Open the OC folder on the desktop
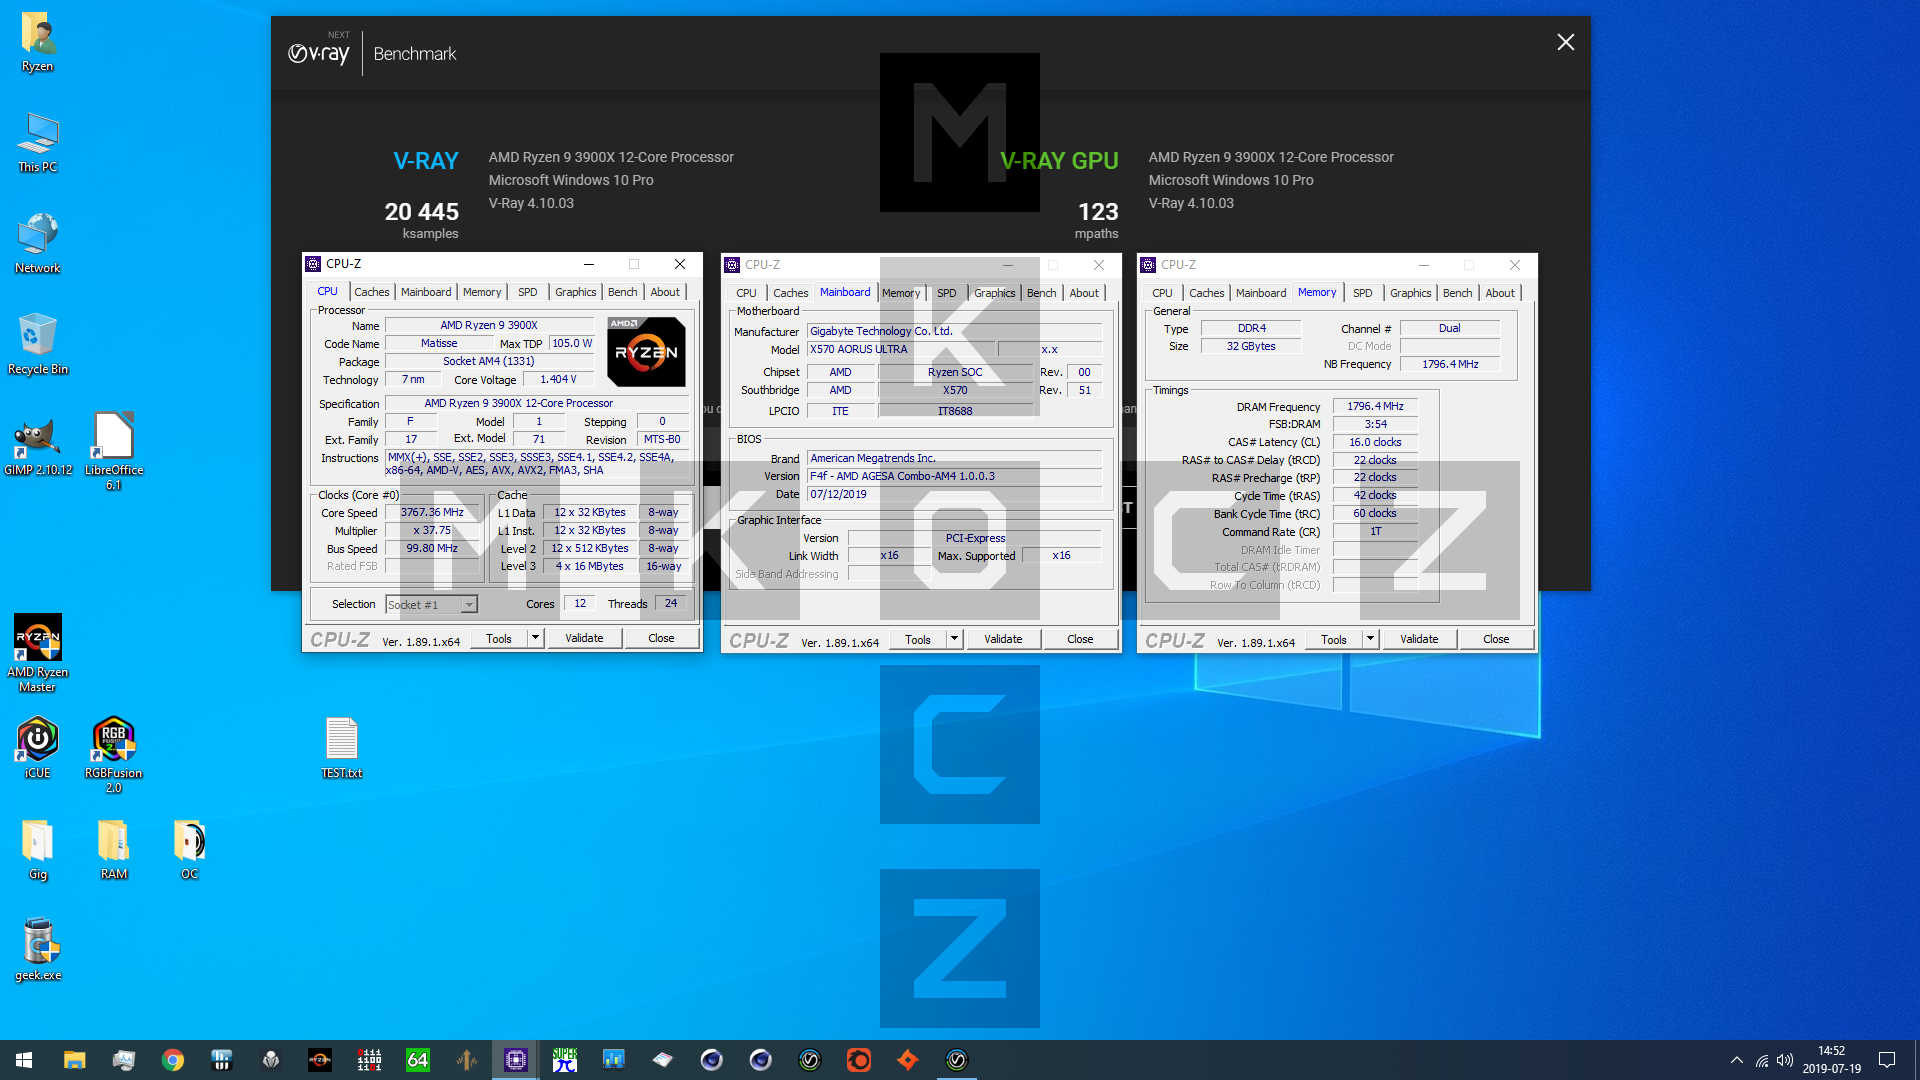Screen dimensions: 1920x1080 pyautogui.click(x=189, y=850)
